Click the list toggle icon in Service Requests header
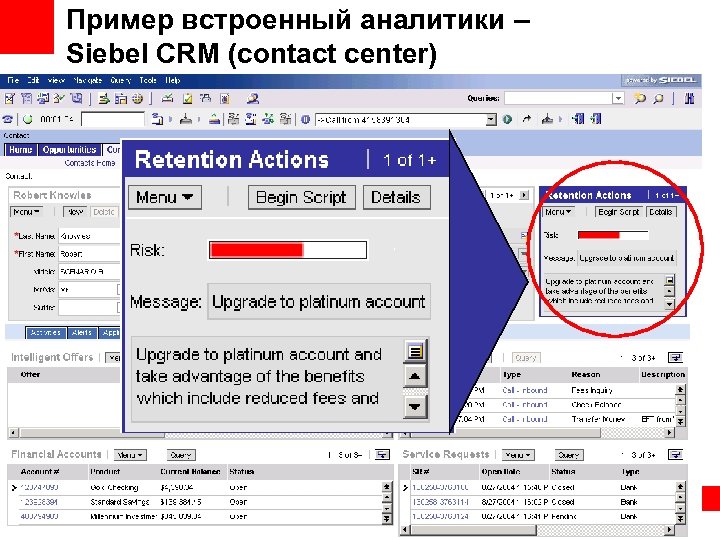The height and width of the screenshot is (540, 720). pyautogui.click(x=675, y=455)
